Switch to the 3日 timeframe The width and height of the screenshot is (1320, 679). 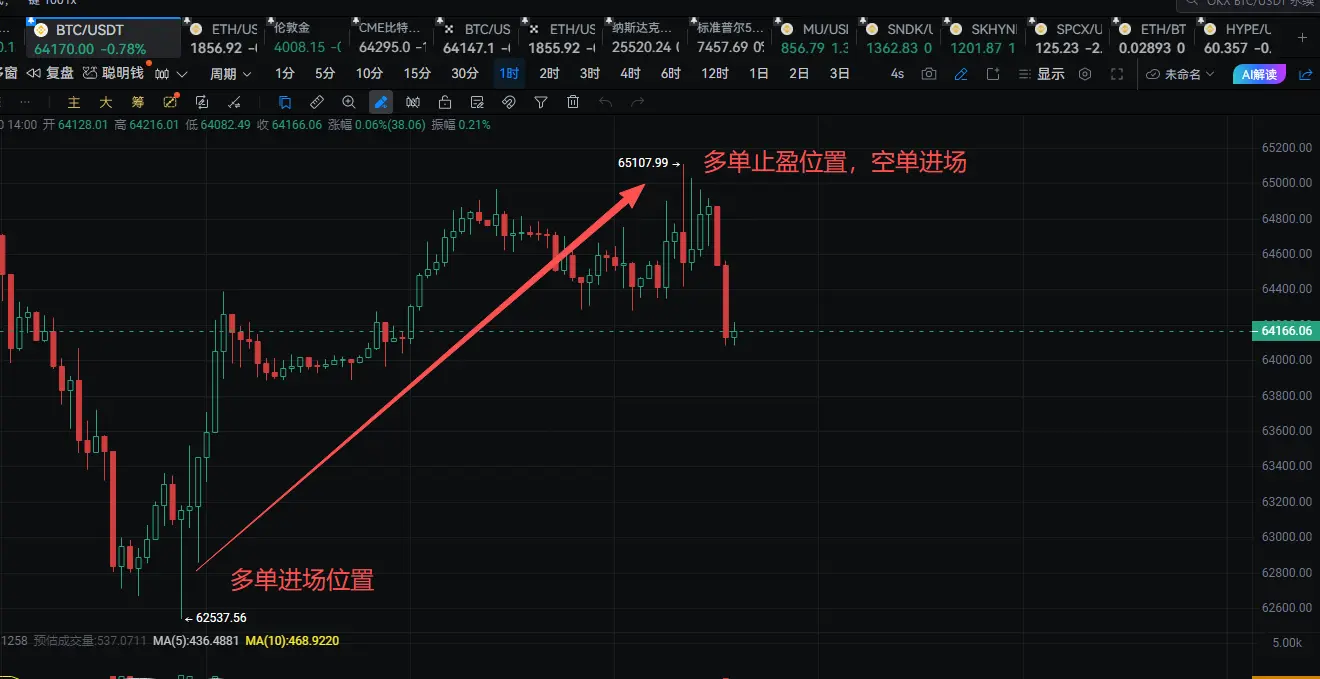point(840,73)
